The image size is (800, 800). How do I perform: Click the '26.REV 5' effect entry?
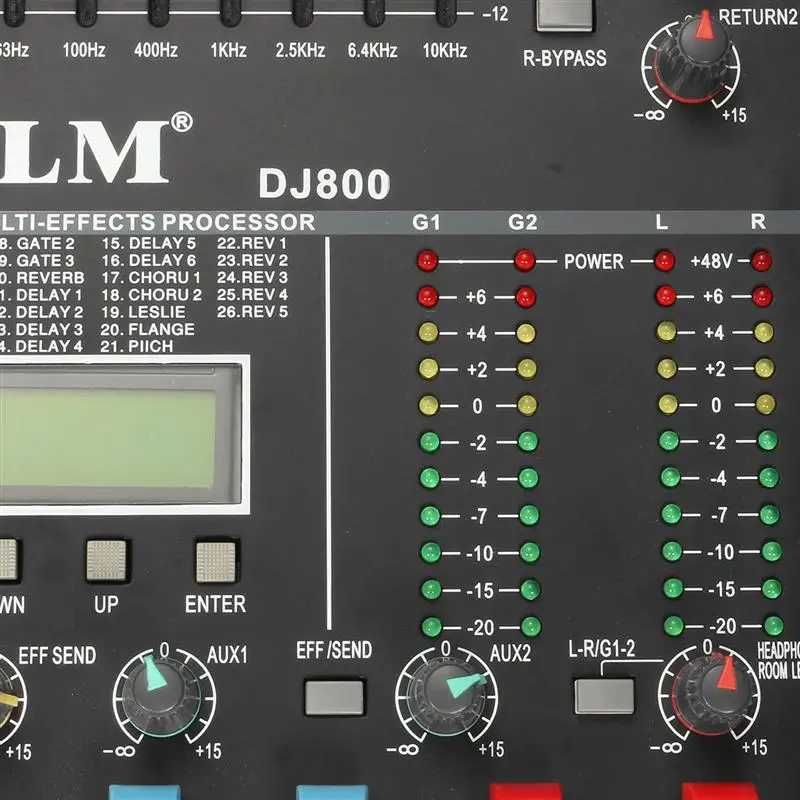(x=253, y=311)
